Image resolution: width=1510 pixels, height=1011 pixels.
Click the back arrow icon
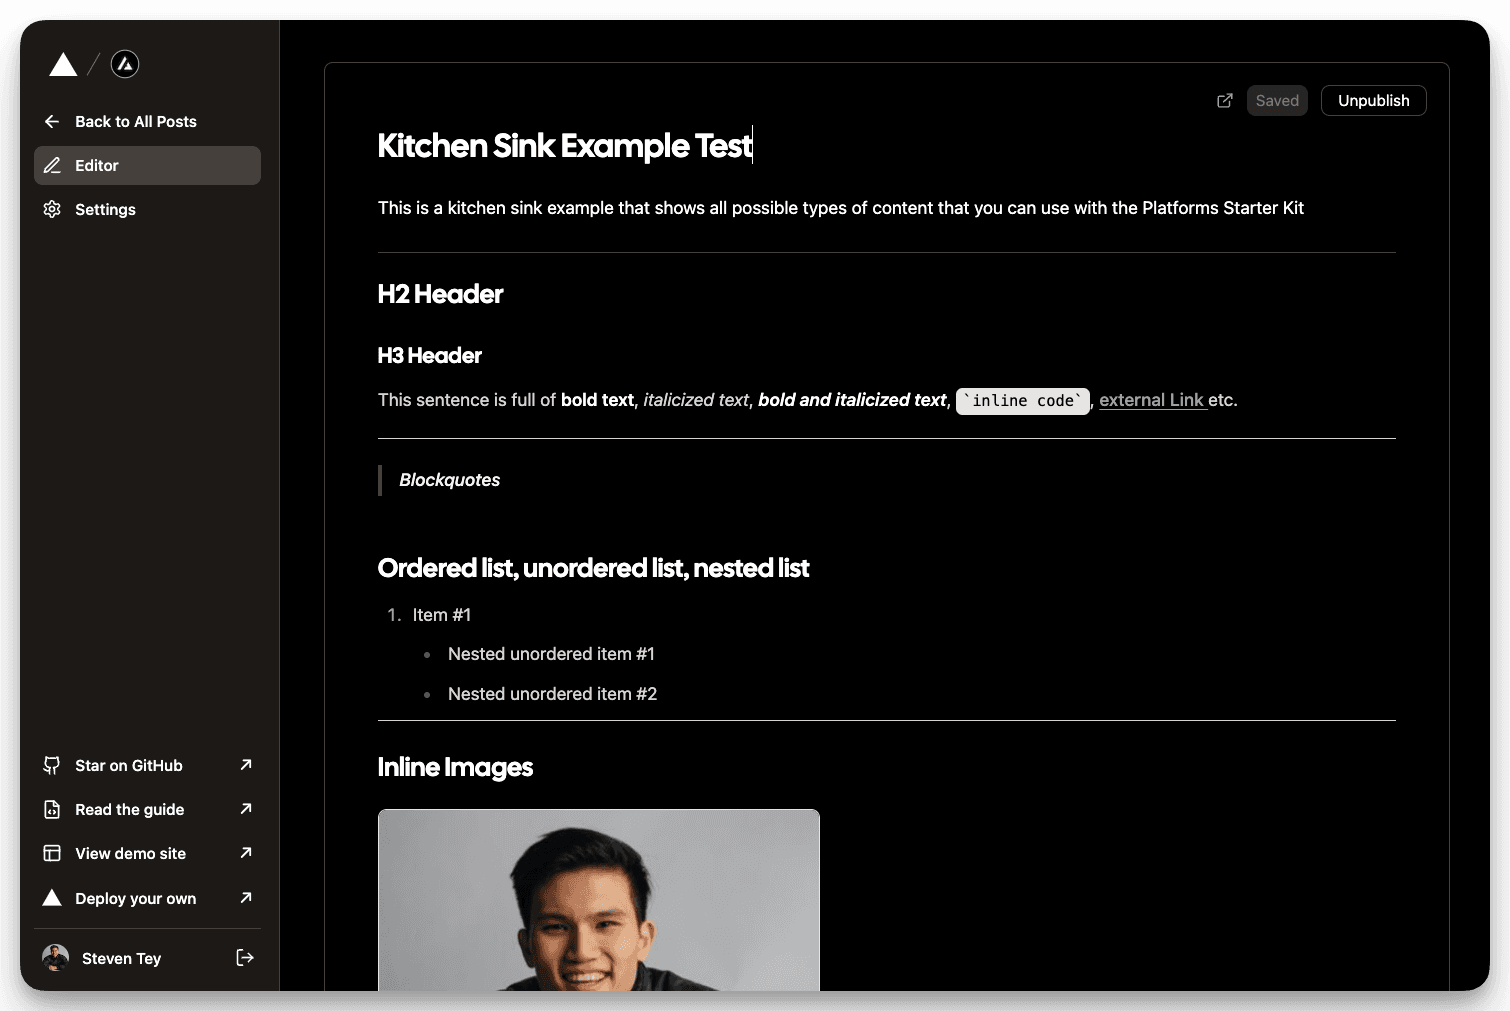pyautogui.click(x=52, y=122)
